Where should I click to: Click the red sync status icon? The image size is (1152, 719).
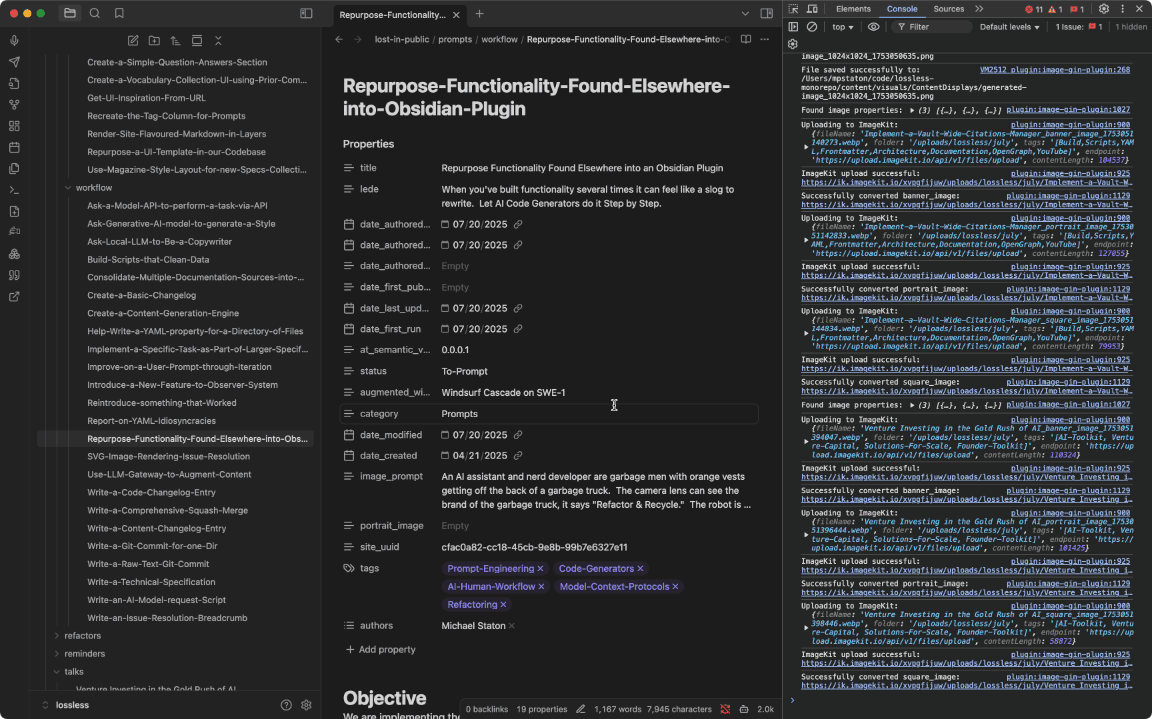[x=725, y=709]
